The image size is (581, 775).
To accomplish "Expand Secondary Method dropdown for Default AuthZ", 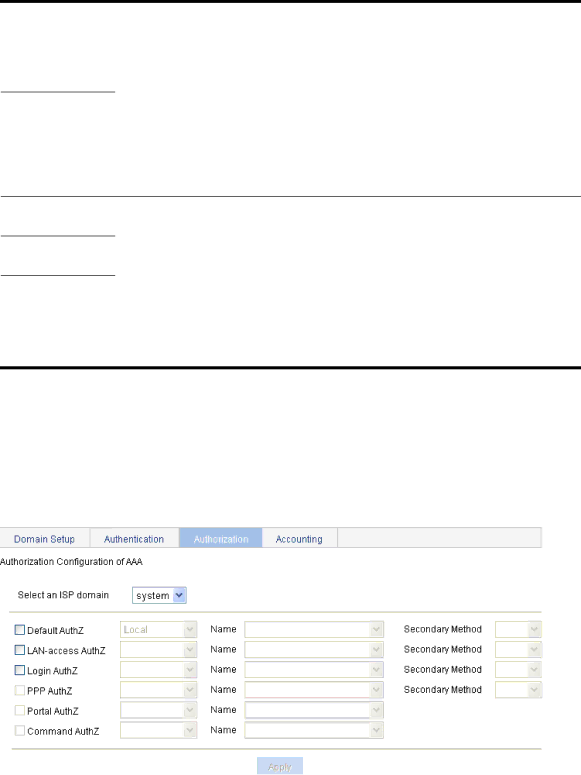I will (x=518, y=630).
